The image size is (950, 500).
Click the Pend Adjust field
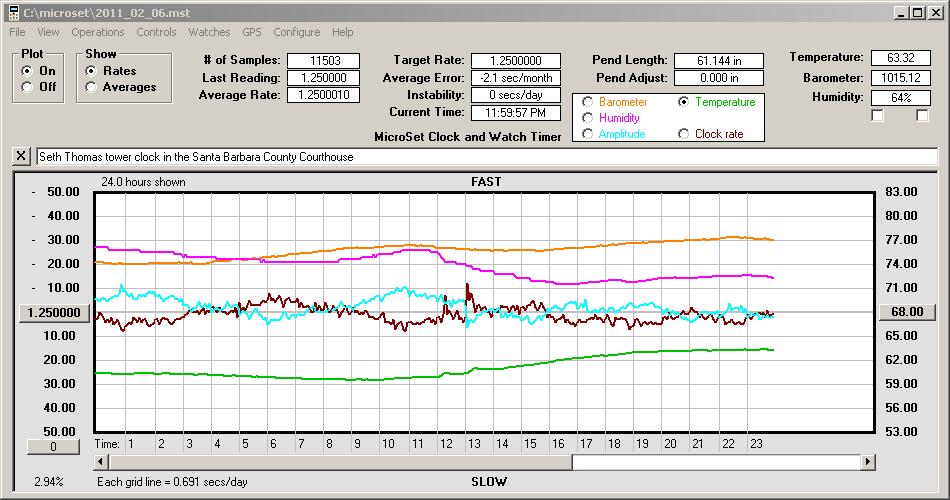click(719, 78)
